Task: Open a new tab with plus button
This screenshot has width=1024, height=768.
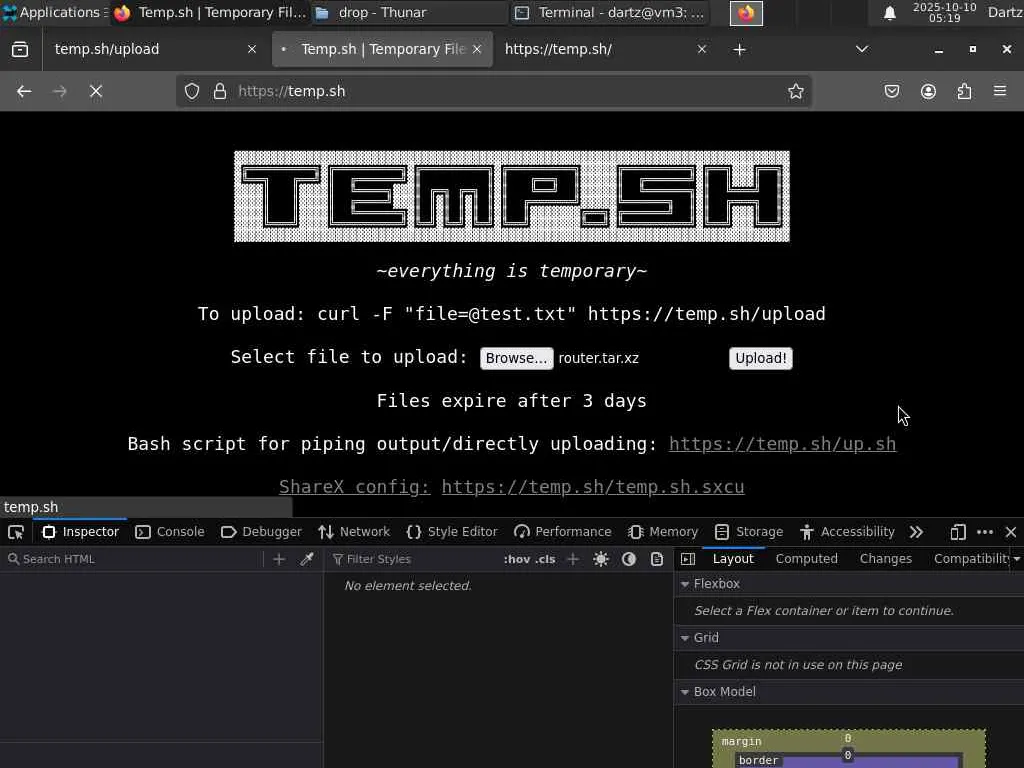Action: click(739, 50)
